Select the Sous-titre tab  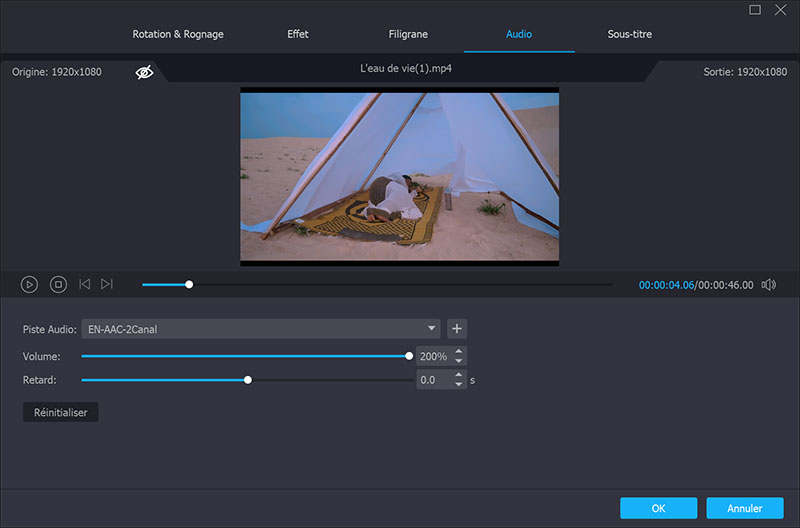coord(629,34)
